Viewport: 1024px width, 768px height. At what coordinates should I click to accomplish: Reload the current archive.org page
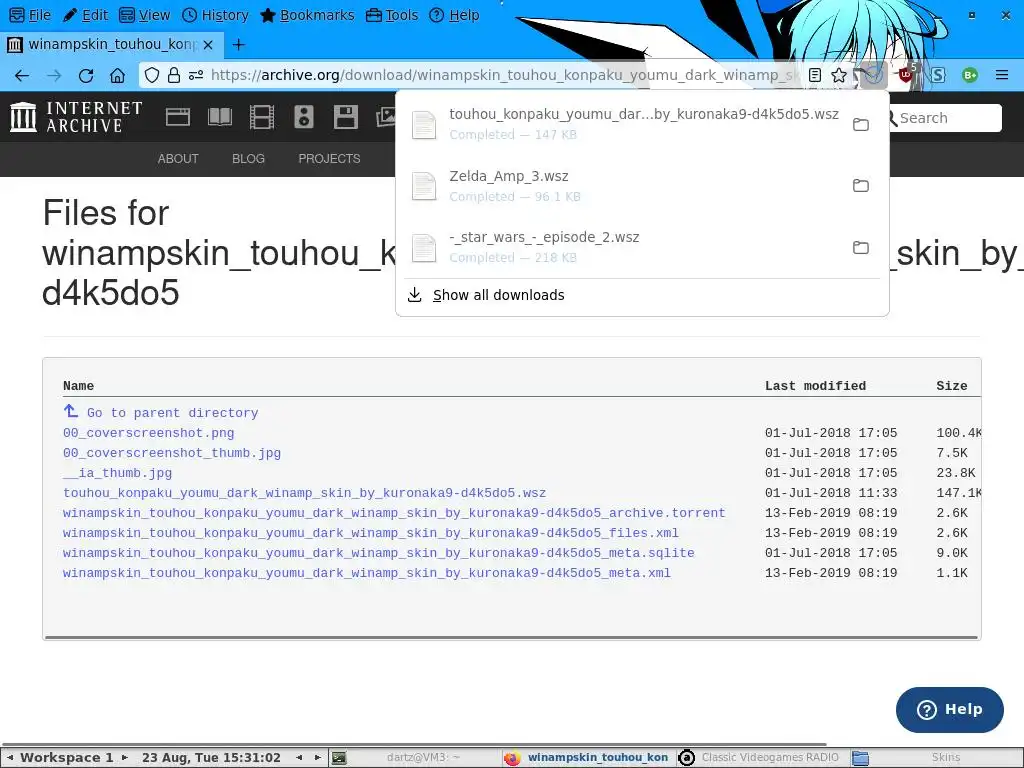click(86, 76)
